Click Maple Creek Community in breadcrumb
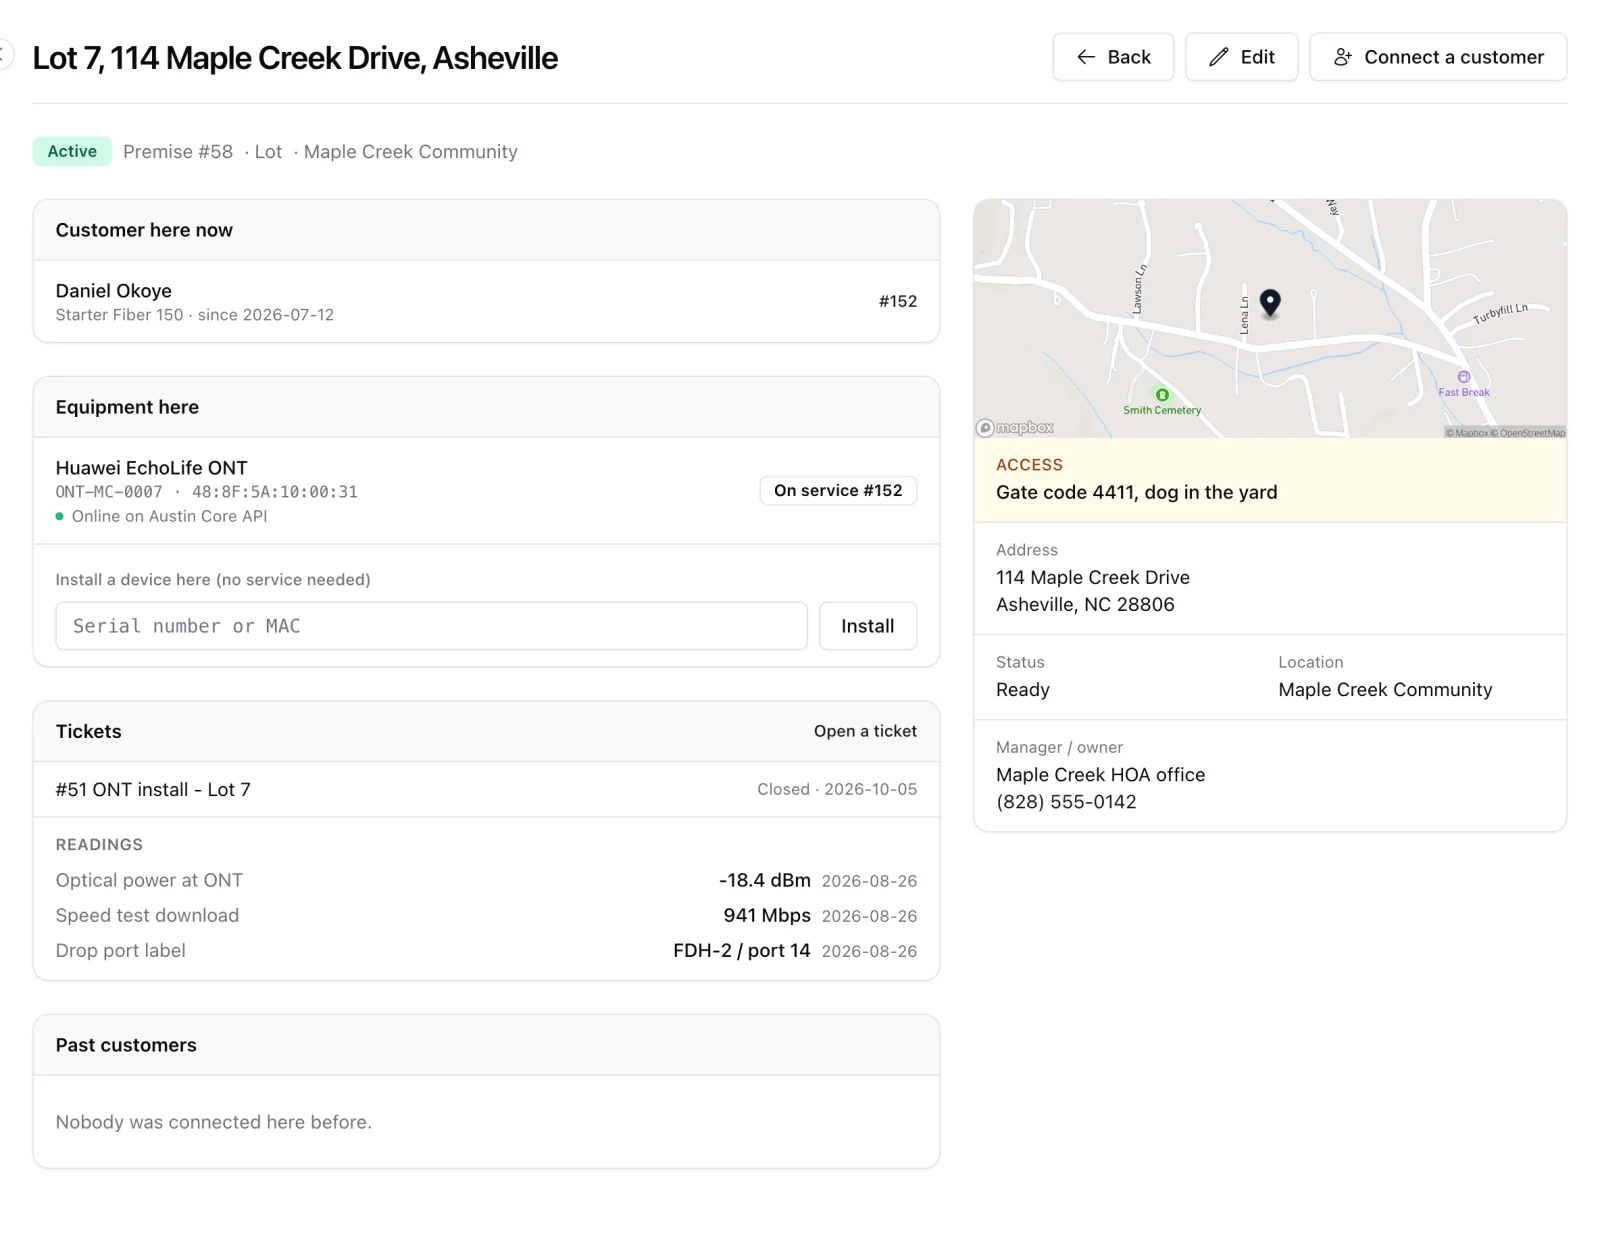The image size is (1600, 1234). pyautogui.click(x=411, y=152)
